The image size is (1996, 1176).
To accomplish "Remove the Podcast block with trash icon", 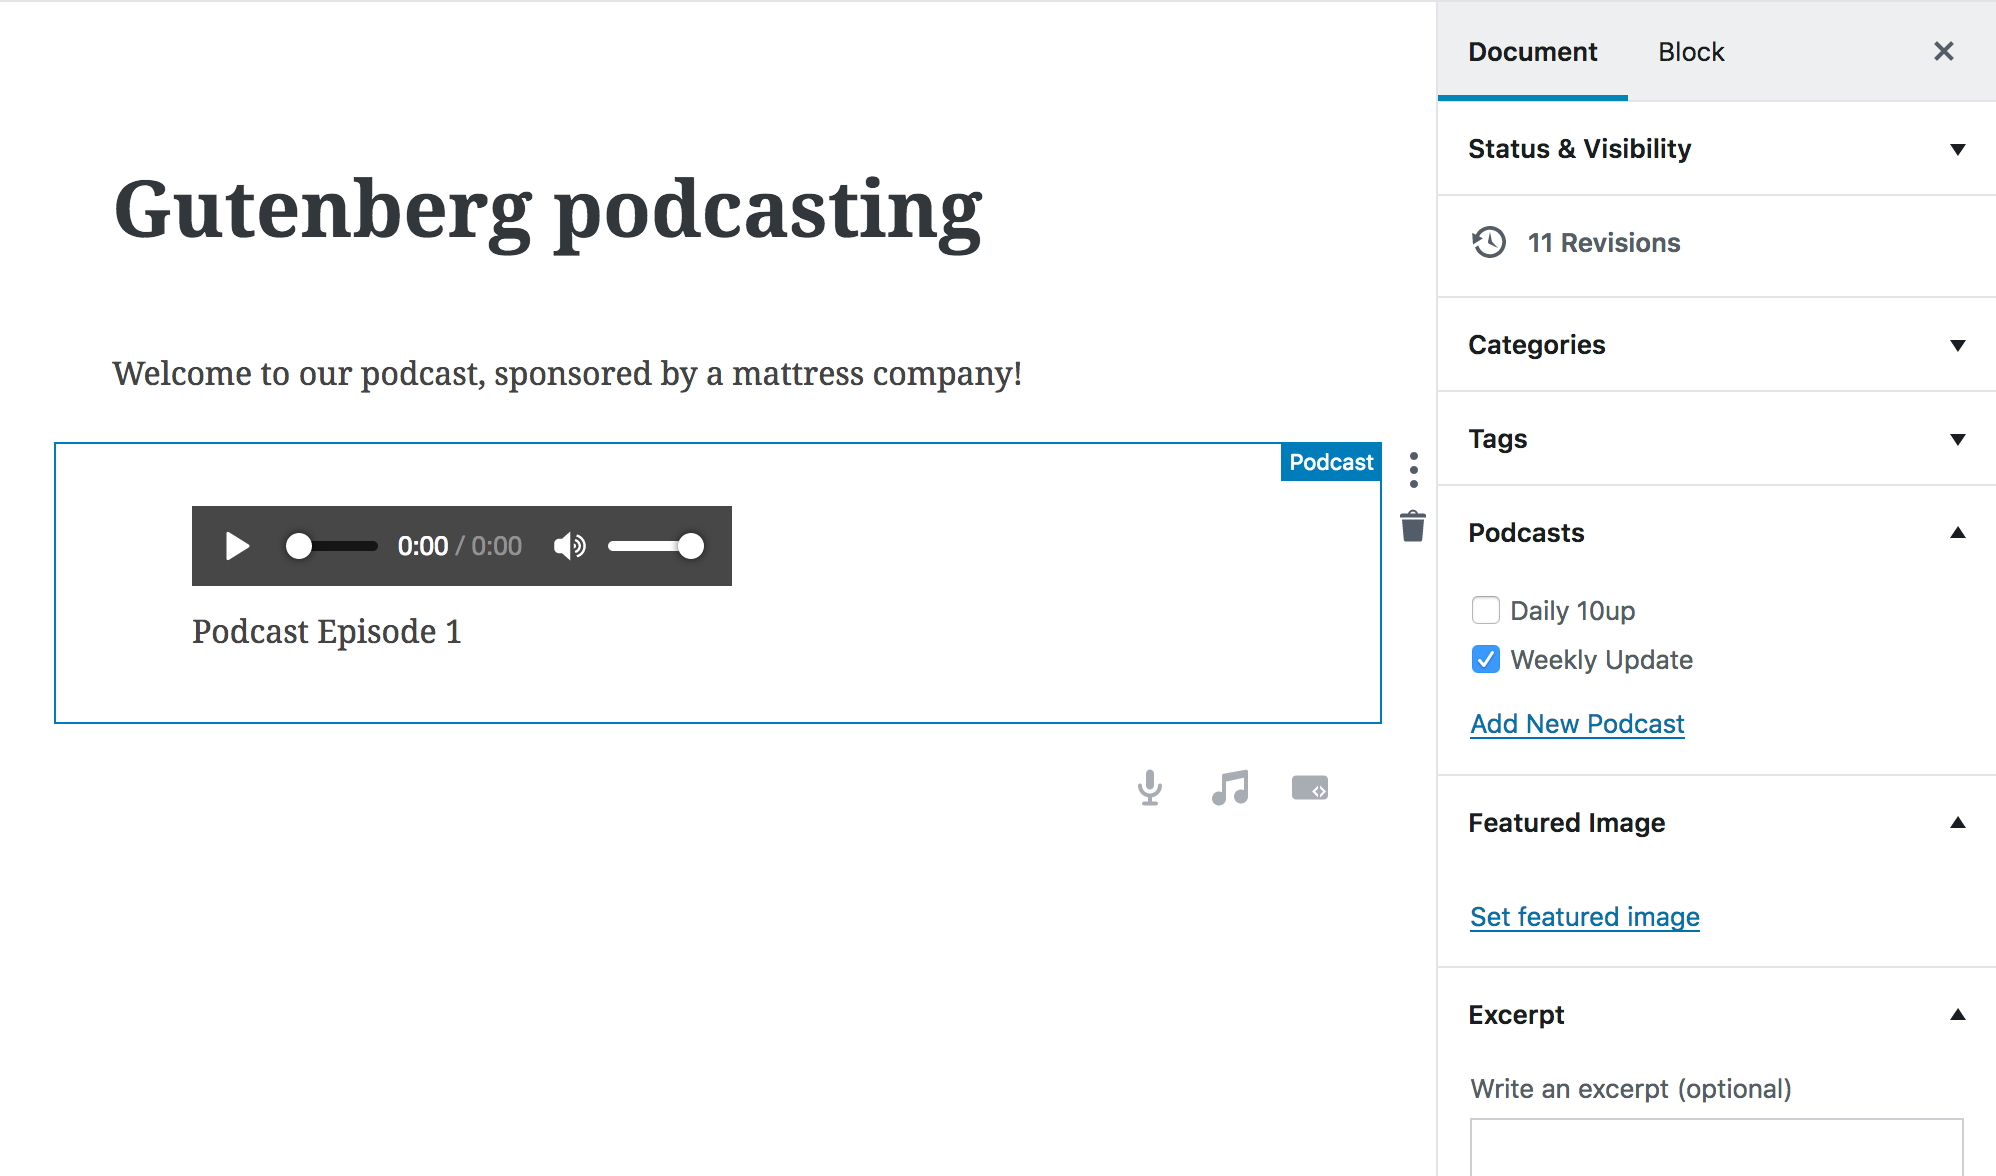I will (x=1412, y=526).
